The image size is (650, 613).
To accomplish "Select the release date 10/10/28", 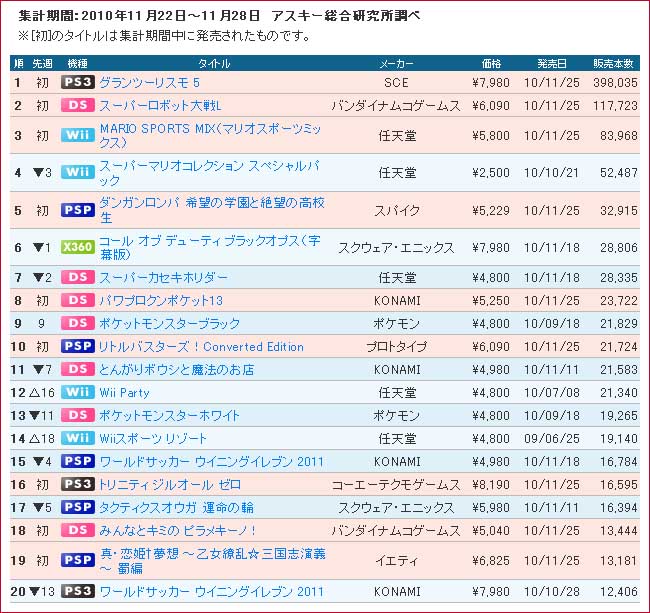I will tap(552, 591).
